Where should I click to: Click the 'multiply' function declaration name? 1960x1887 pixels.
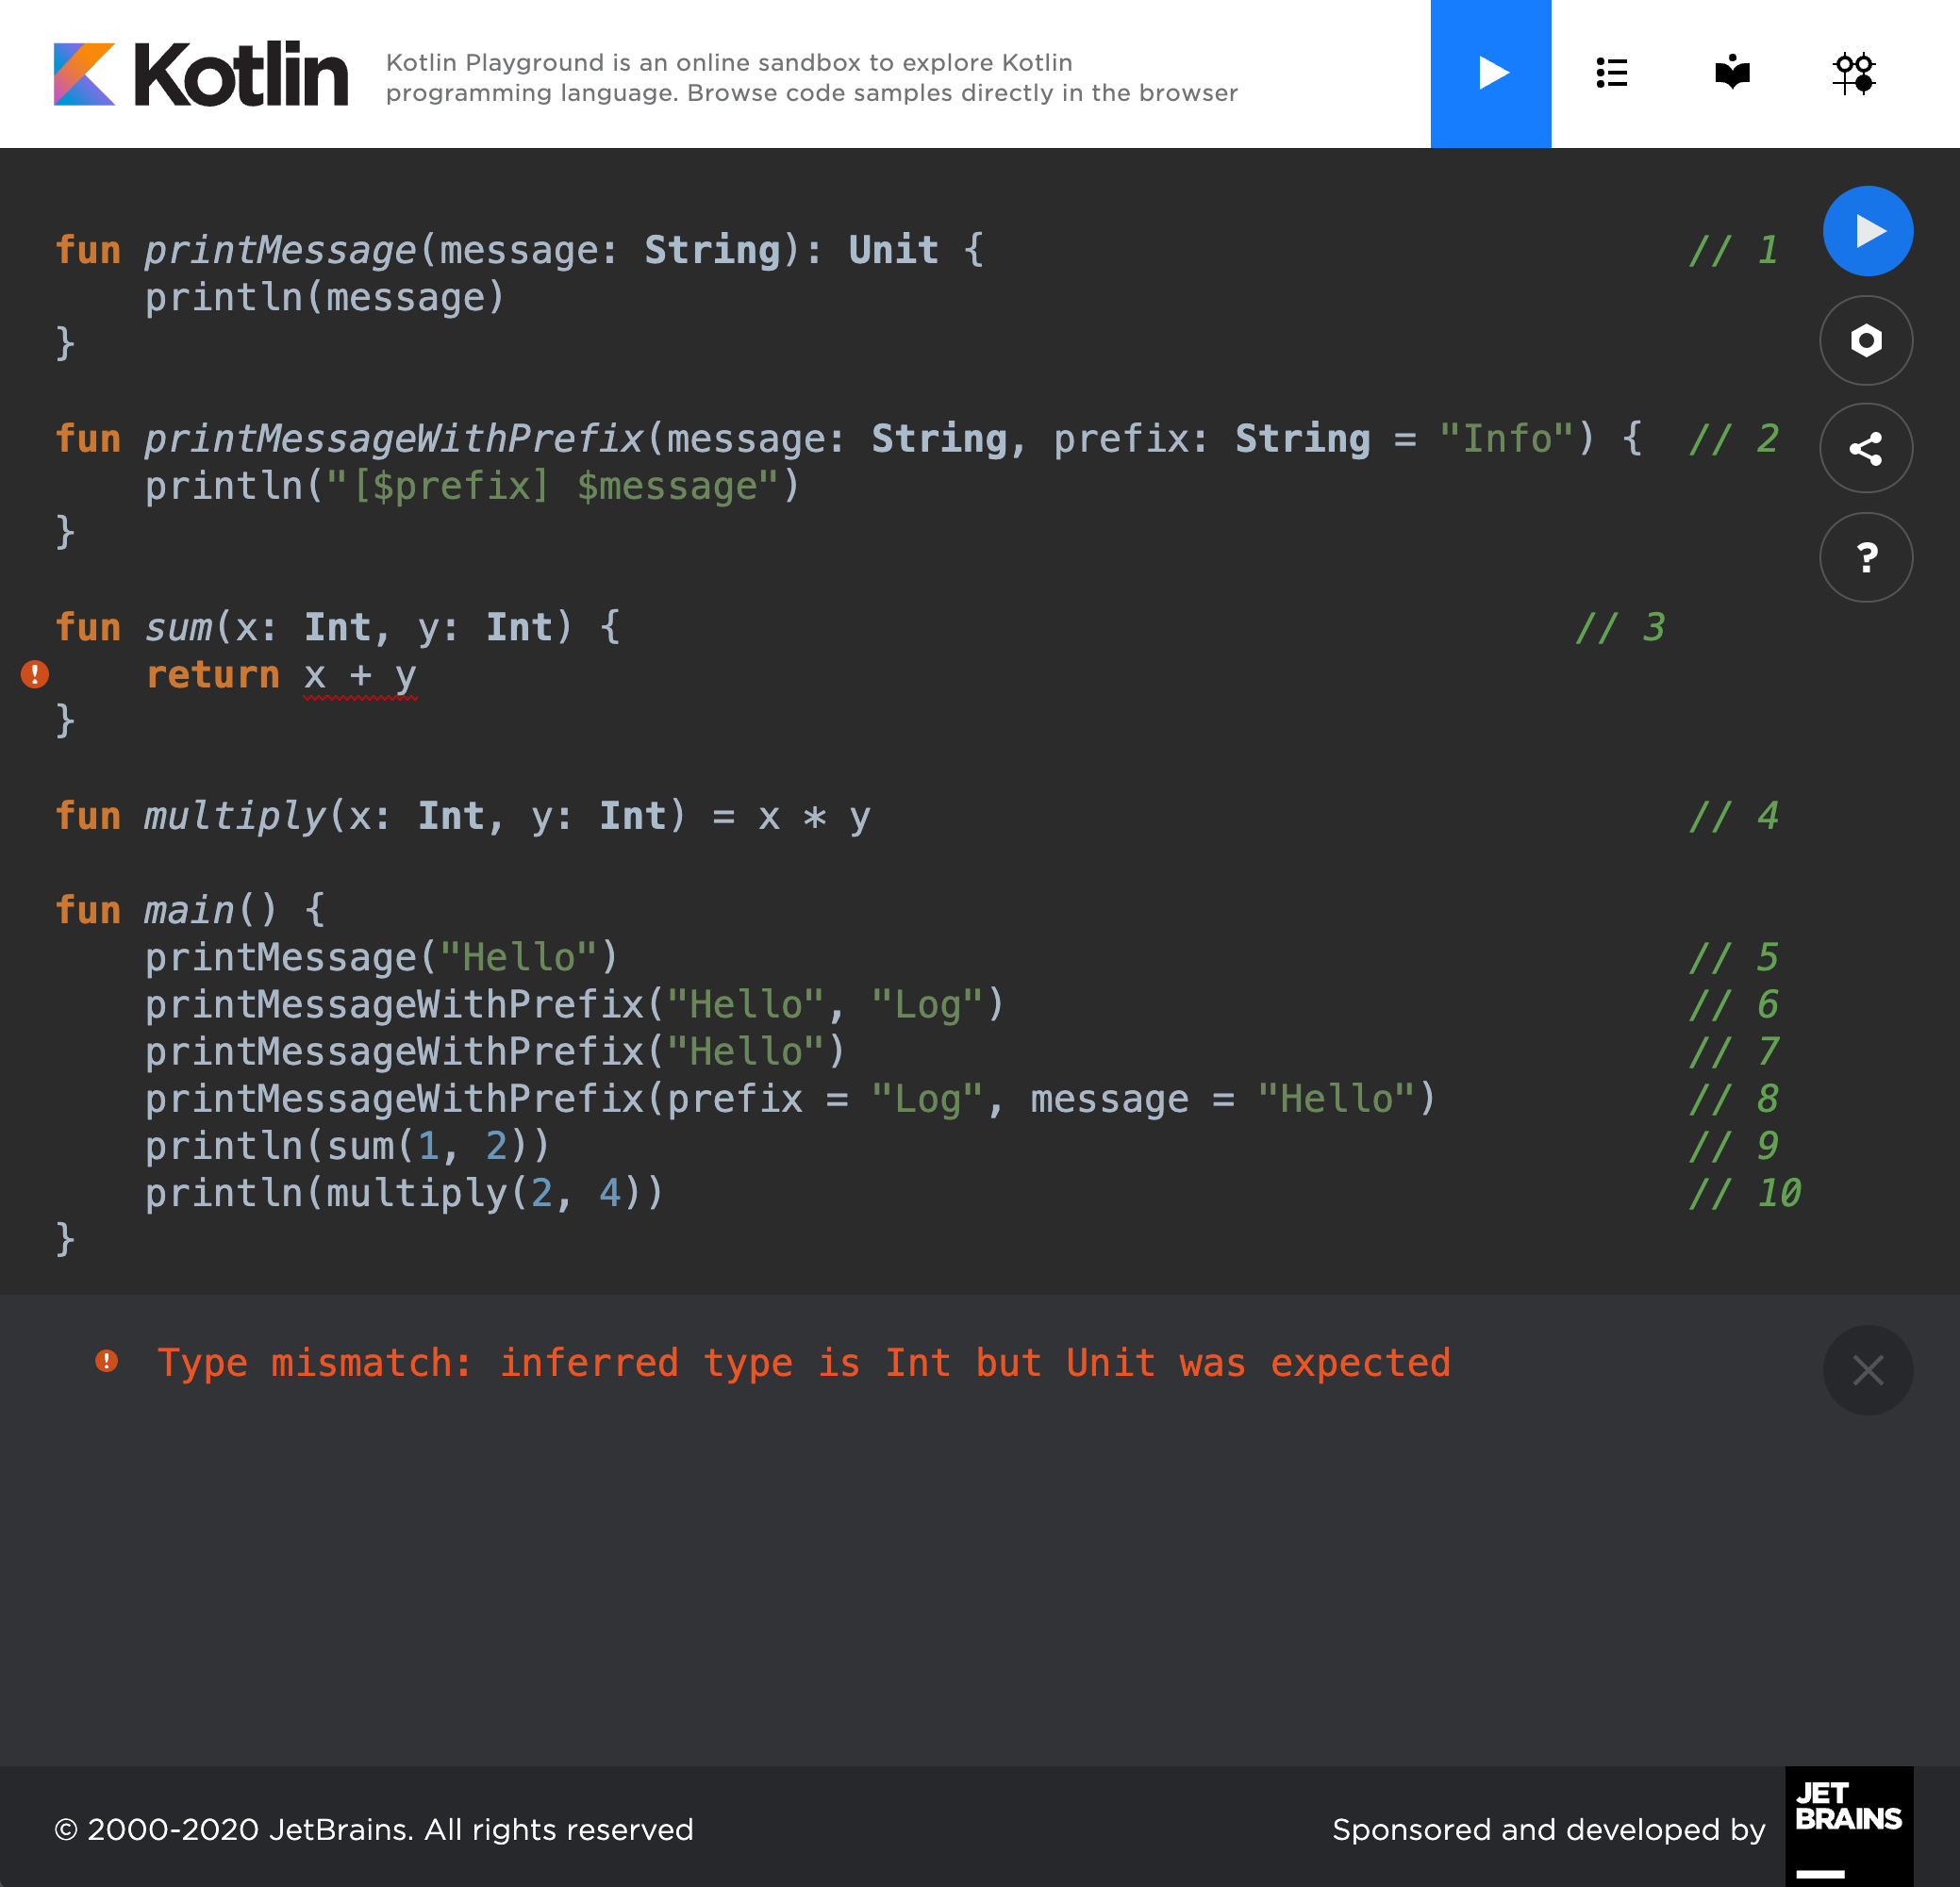pos(235,816)
